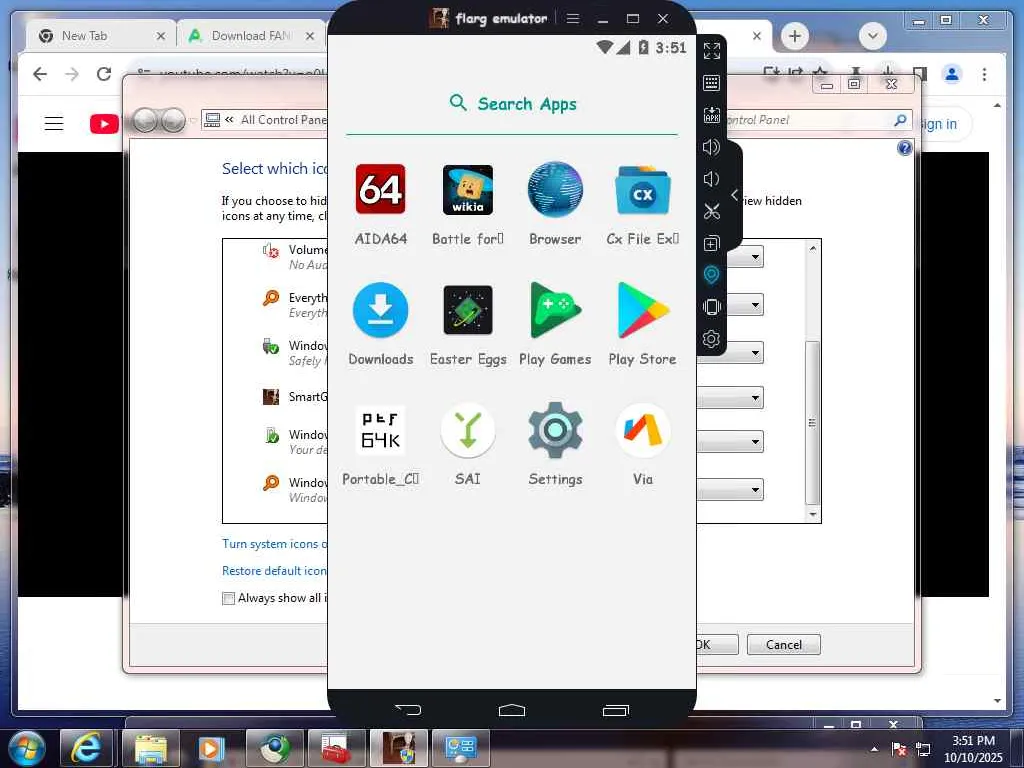Click the emulator multi-instance plus icon
1024x768 pixels.
[711, 243]
